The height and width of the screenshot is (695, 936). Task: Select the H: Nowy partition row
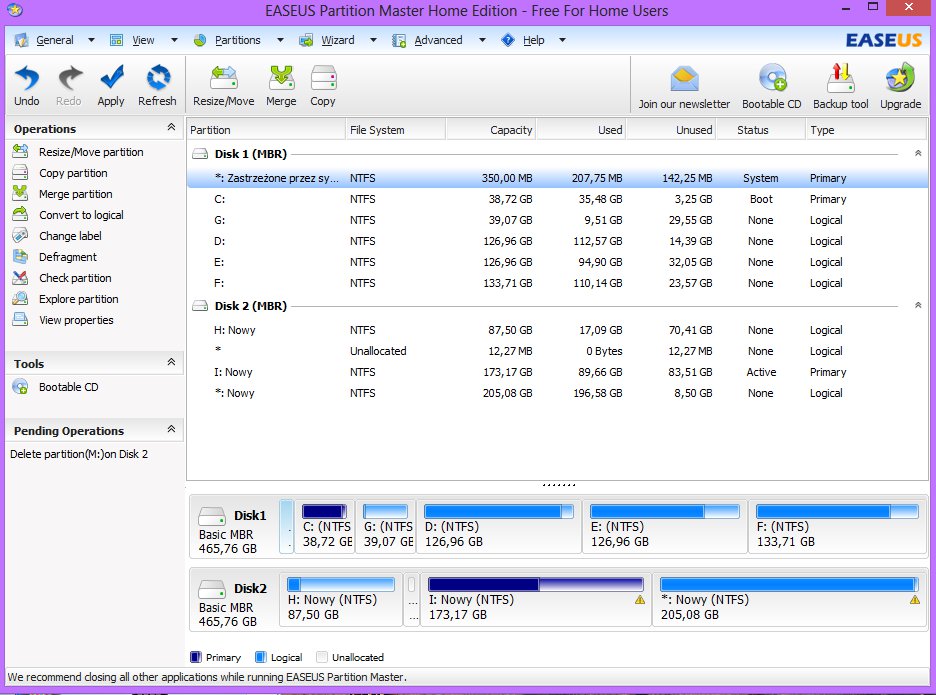click(558, 330)
